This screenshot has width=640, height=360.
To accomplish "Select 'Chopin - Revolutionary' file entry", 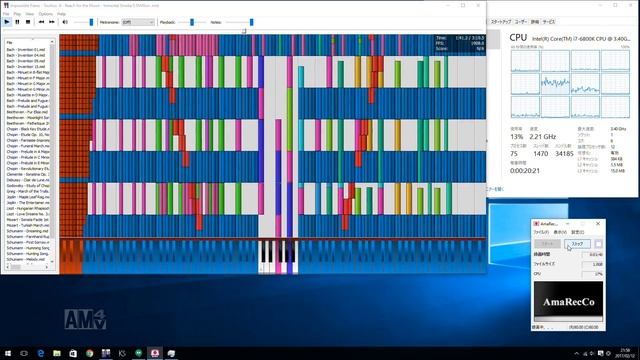I will point(27,169).
